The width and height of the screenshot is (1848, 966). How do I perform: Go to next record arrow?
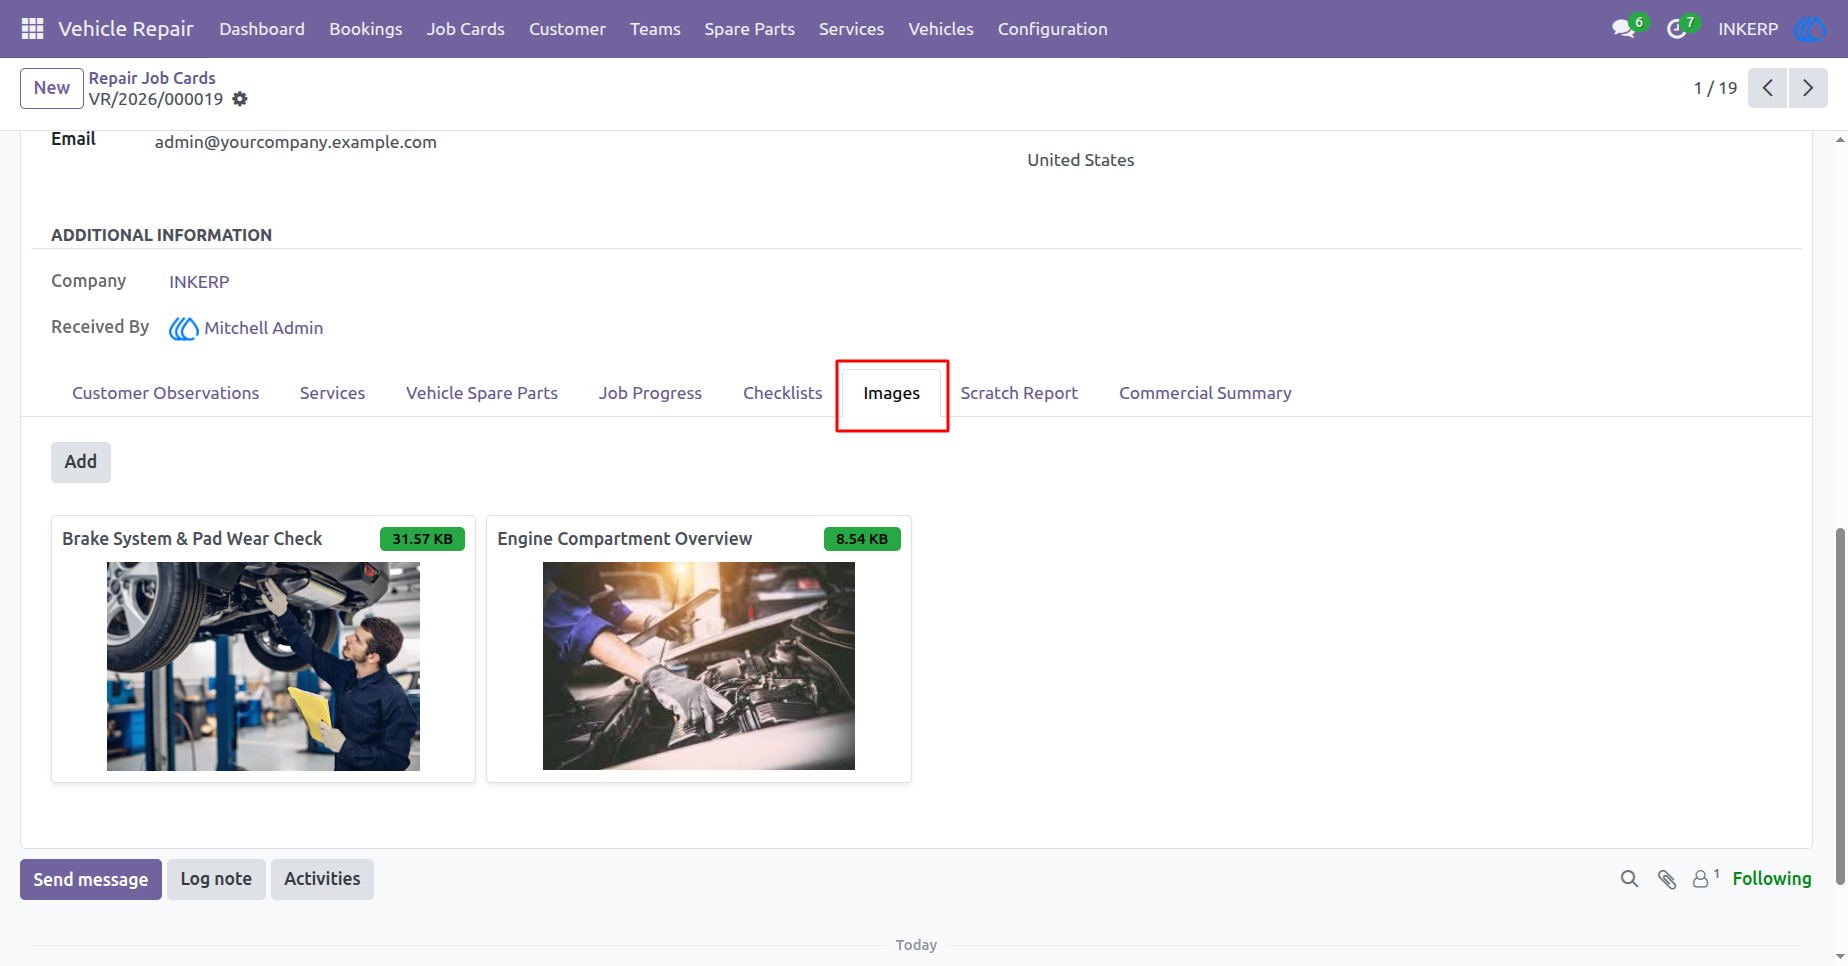(1808, 88)
